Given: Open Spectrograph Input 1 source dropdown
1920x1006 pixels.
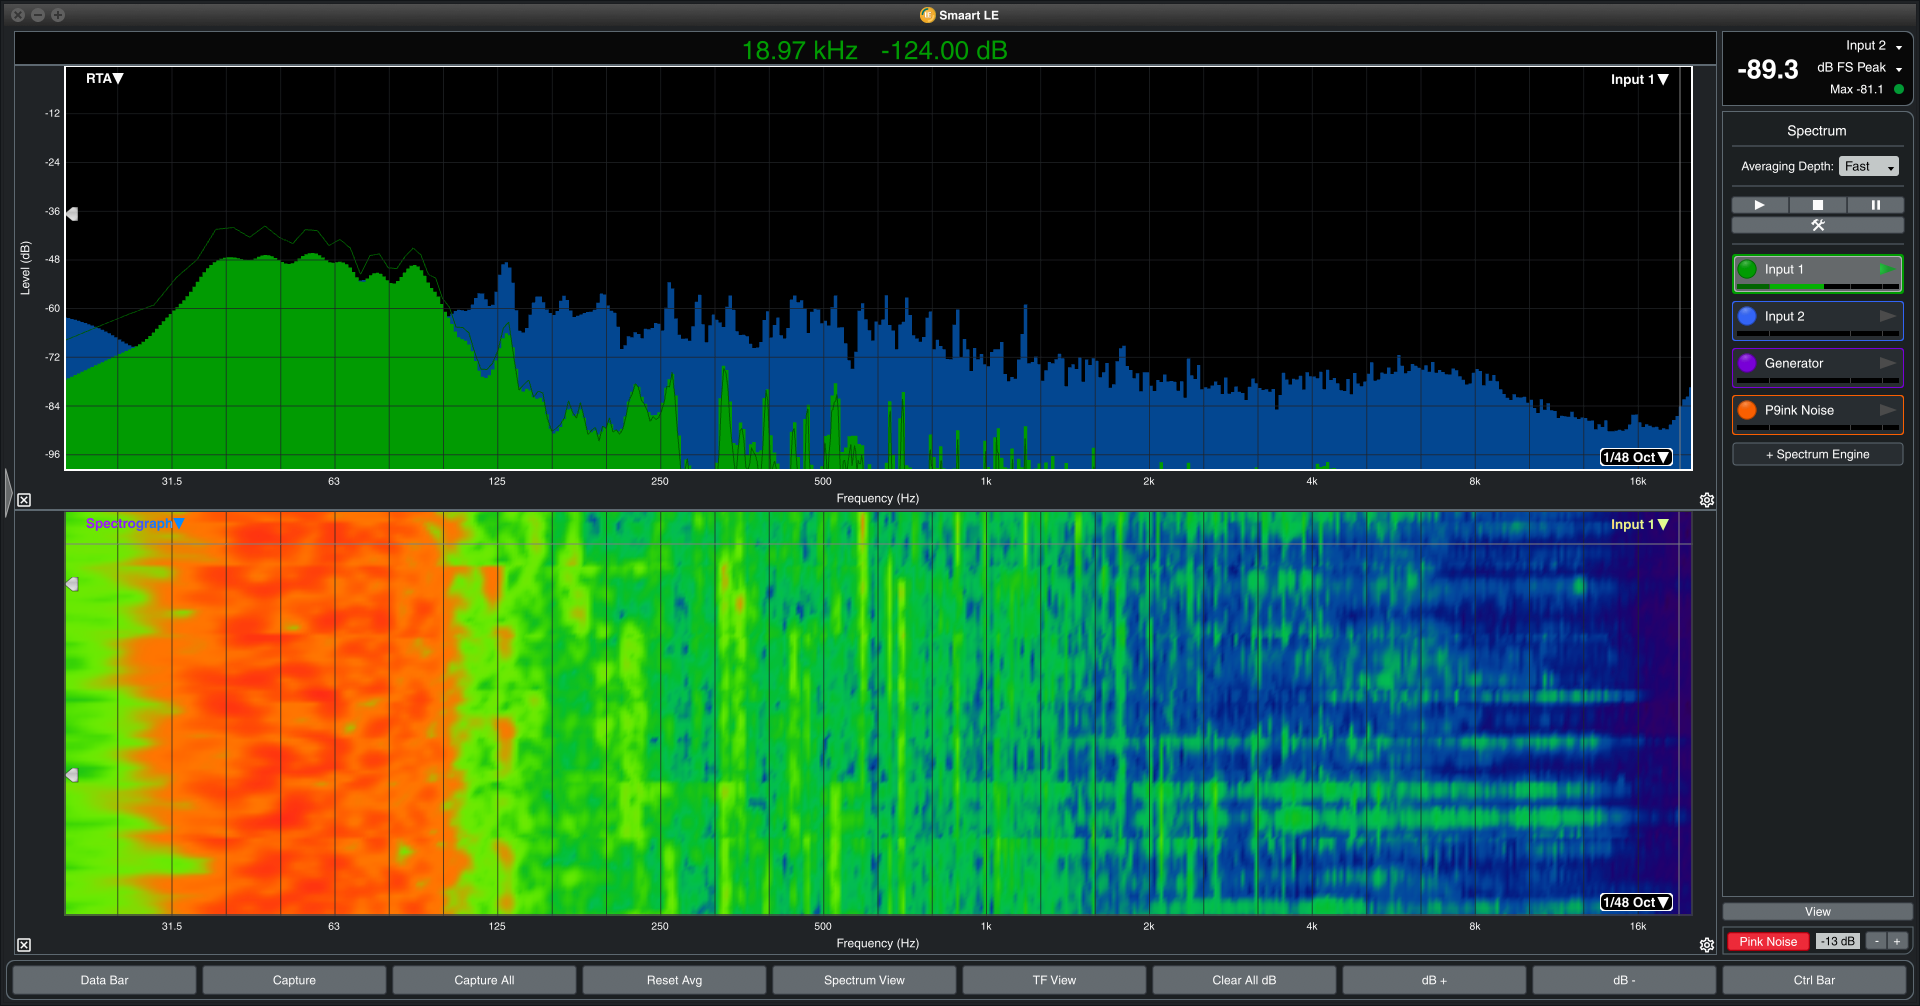Looking at the screenshot, I should click(x=1639, y=524).
